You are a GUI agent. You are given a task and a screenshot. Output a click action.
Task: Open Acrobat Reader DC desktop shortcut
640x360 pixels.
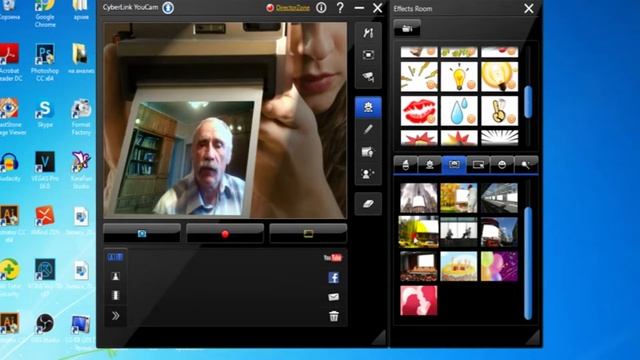point(10,62)
